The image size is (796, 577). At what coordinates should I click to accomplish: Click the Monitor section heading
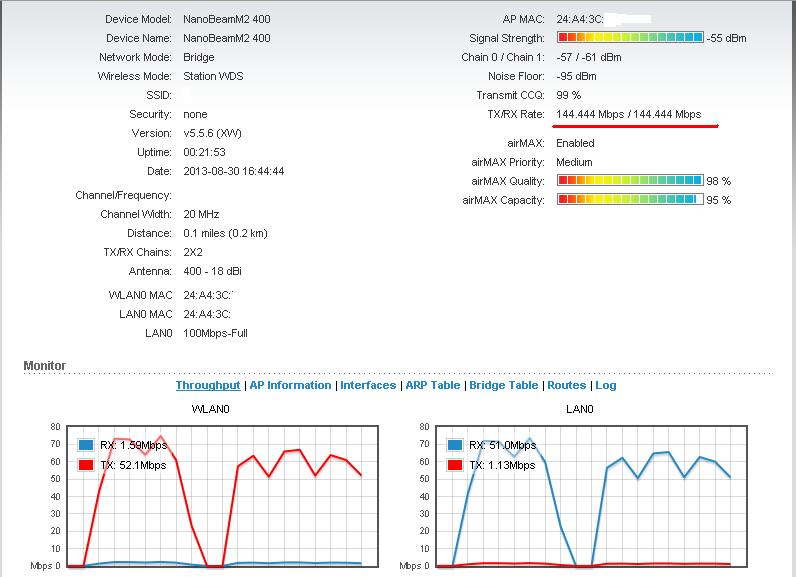point(45,366)
